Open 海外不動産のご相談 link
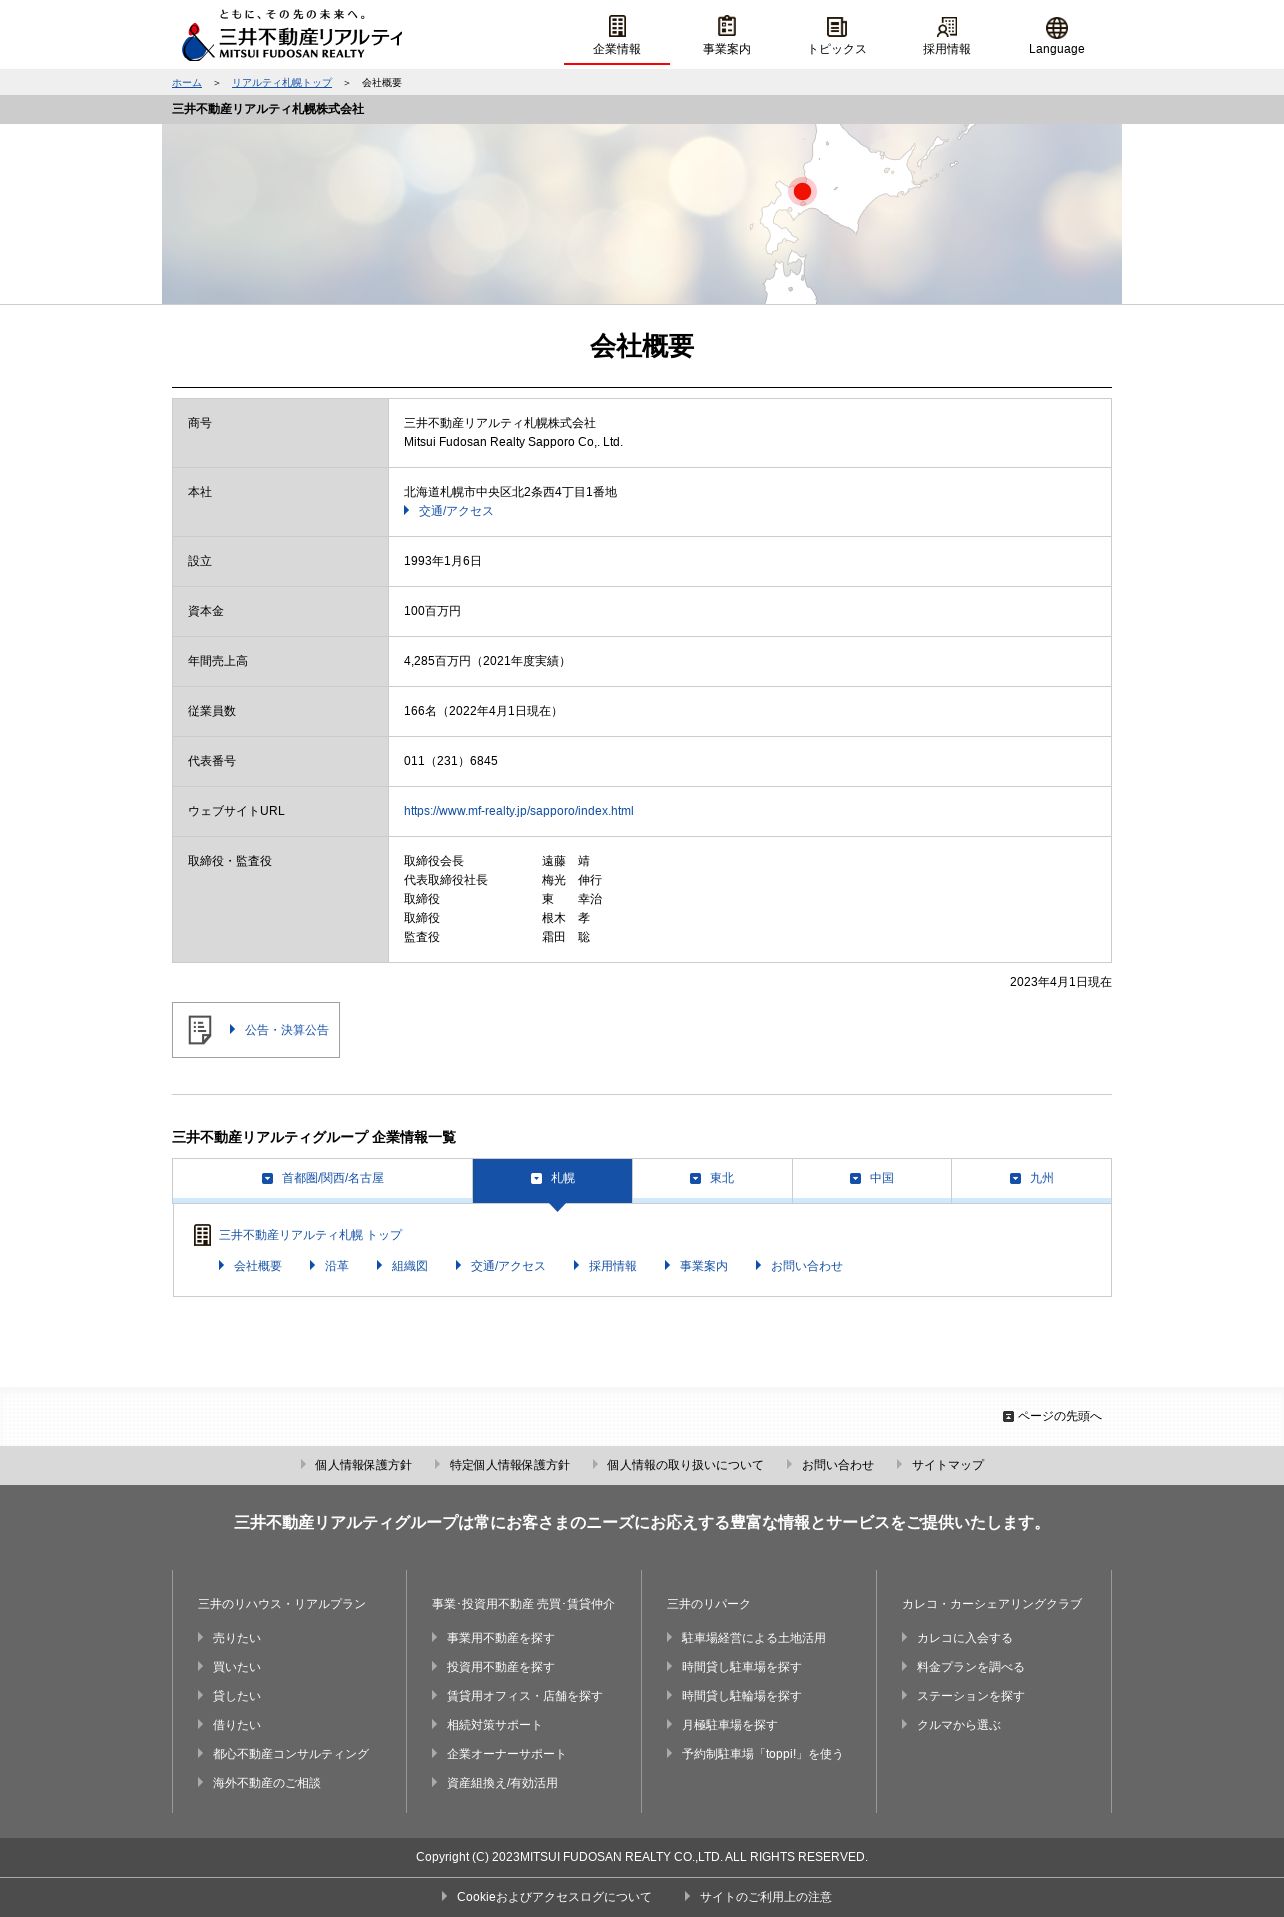Image resolution: width=1284 pixels, height=1917 pixels. (x=266, y=1783)
